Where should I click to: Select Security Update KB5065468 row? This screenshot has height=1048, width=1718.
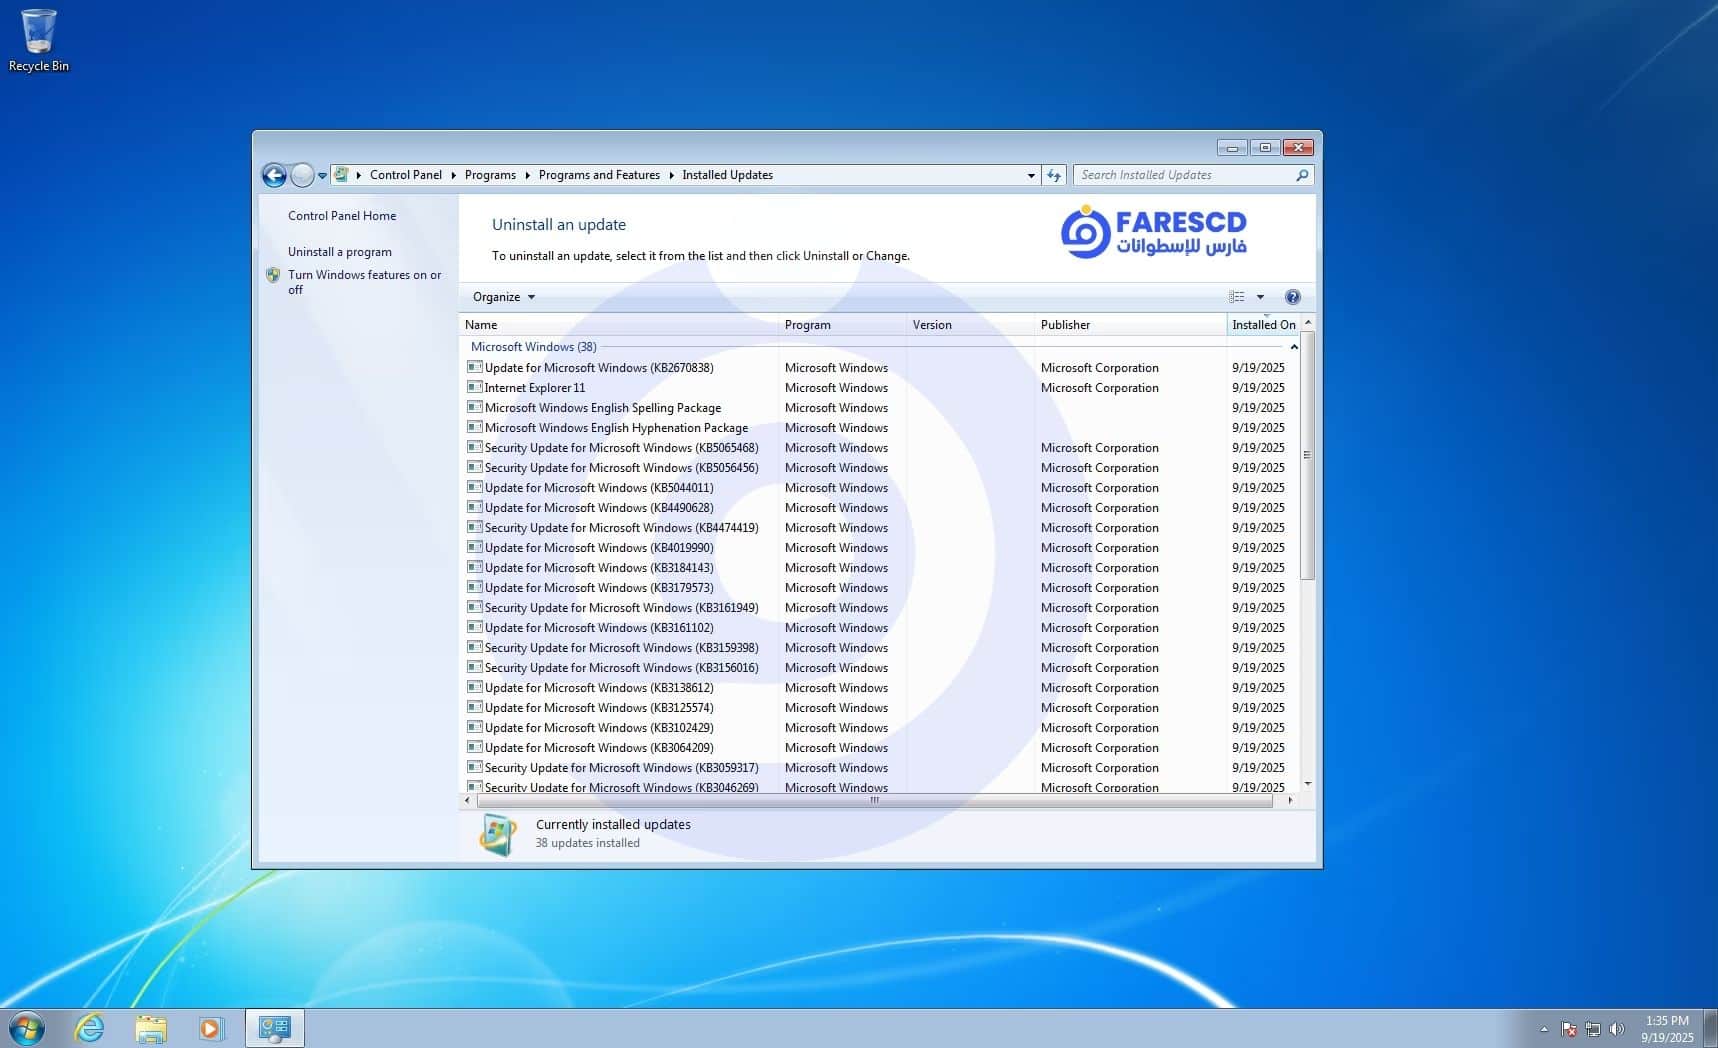point(880,448)
